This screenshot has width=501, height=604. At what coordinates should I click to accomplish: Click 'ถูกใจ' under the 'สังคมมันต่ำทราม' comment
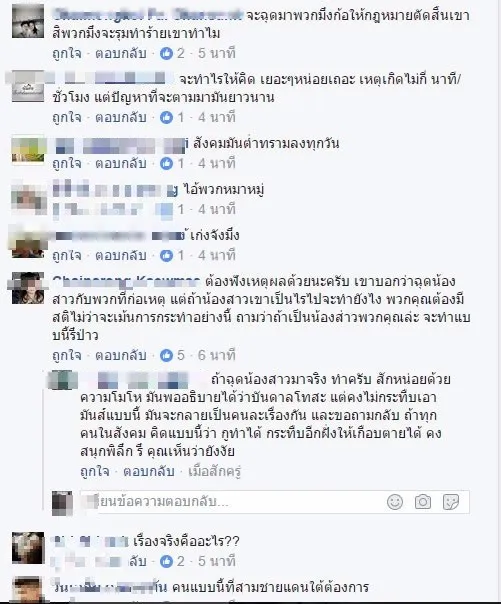click(67, 163)
